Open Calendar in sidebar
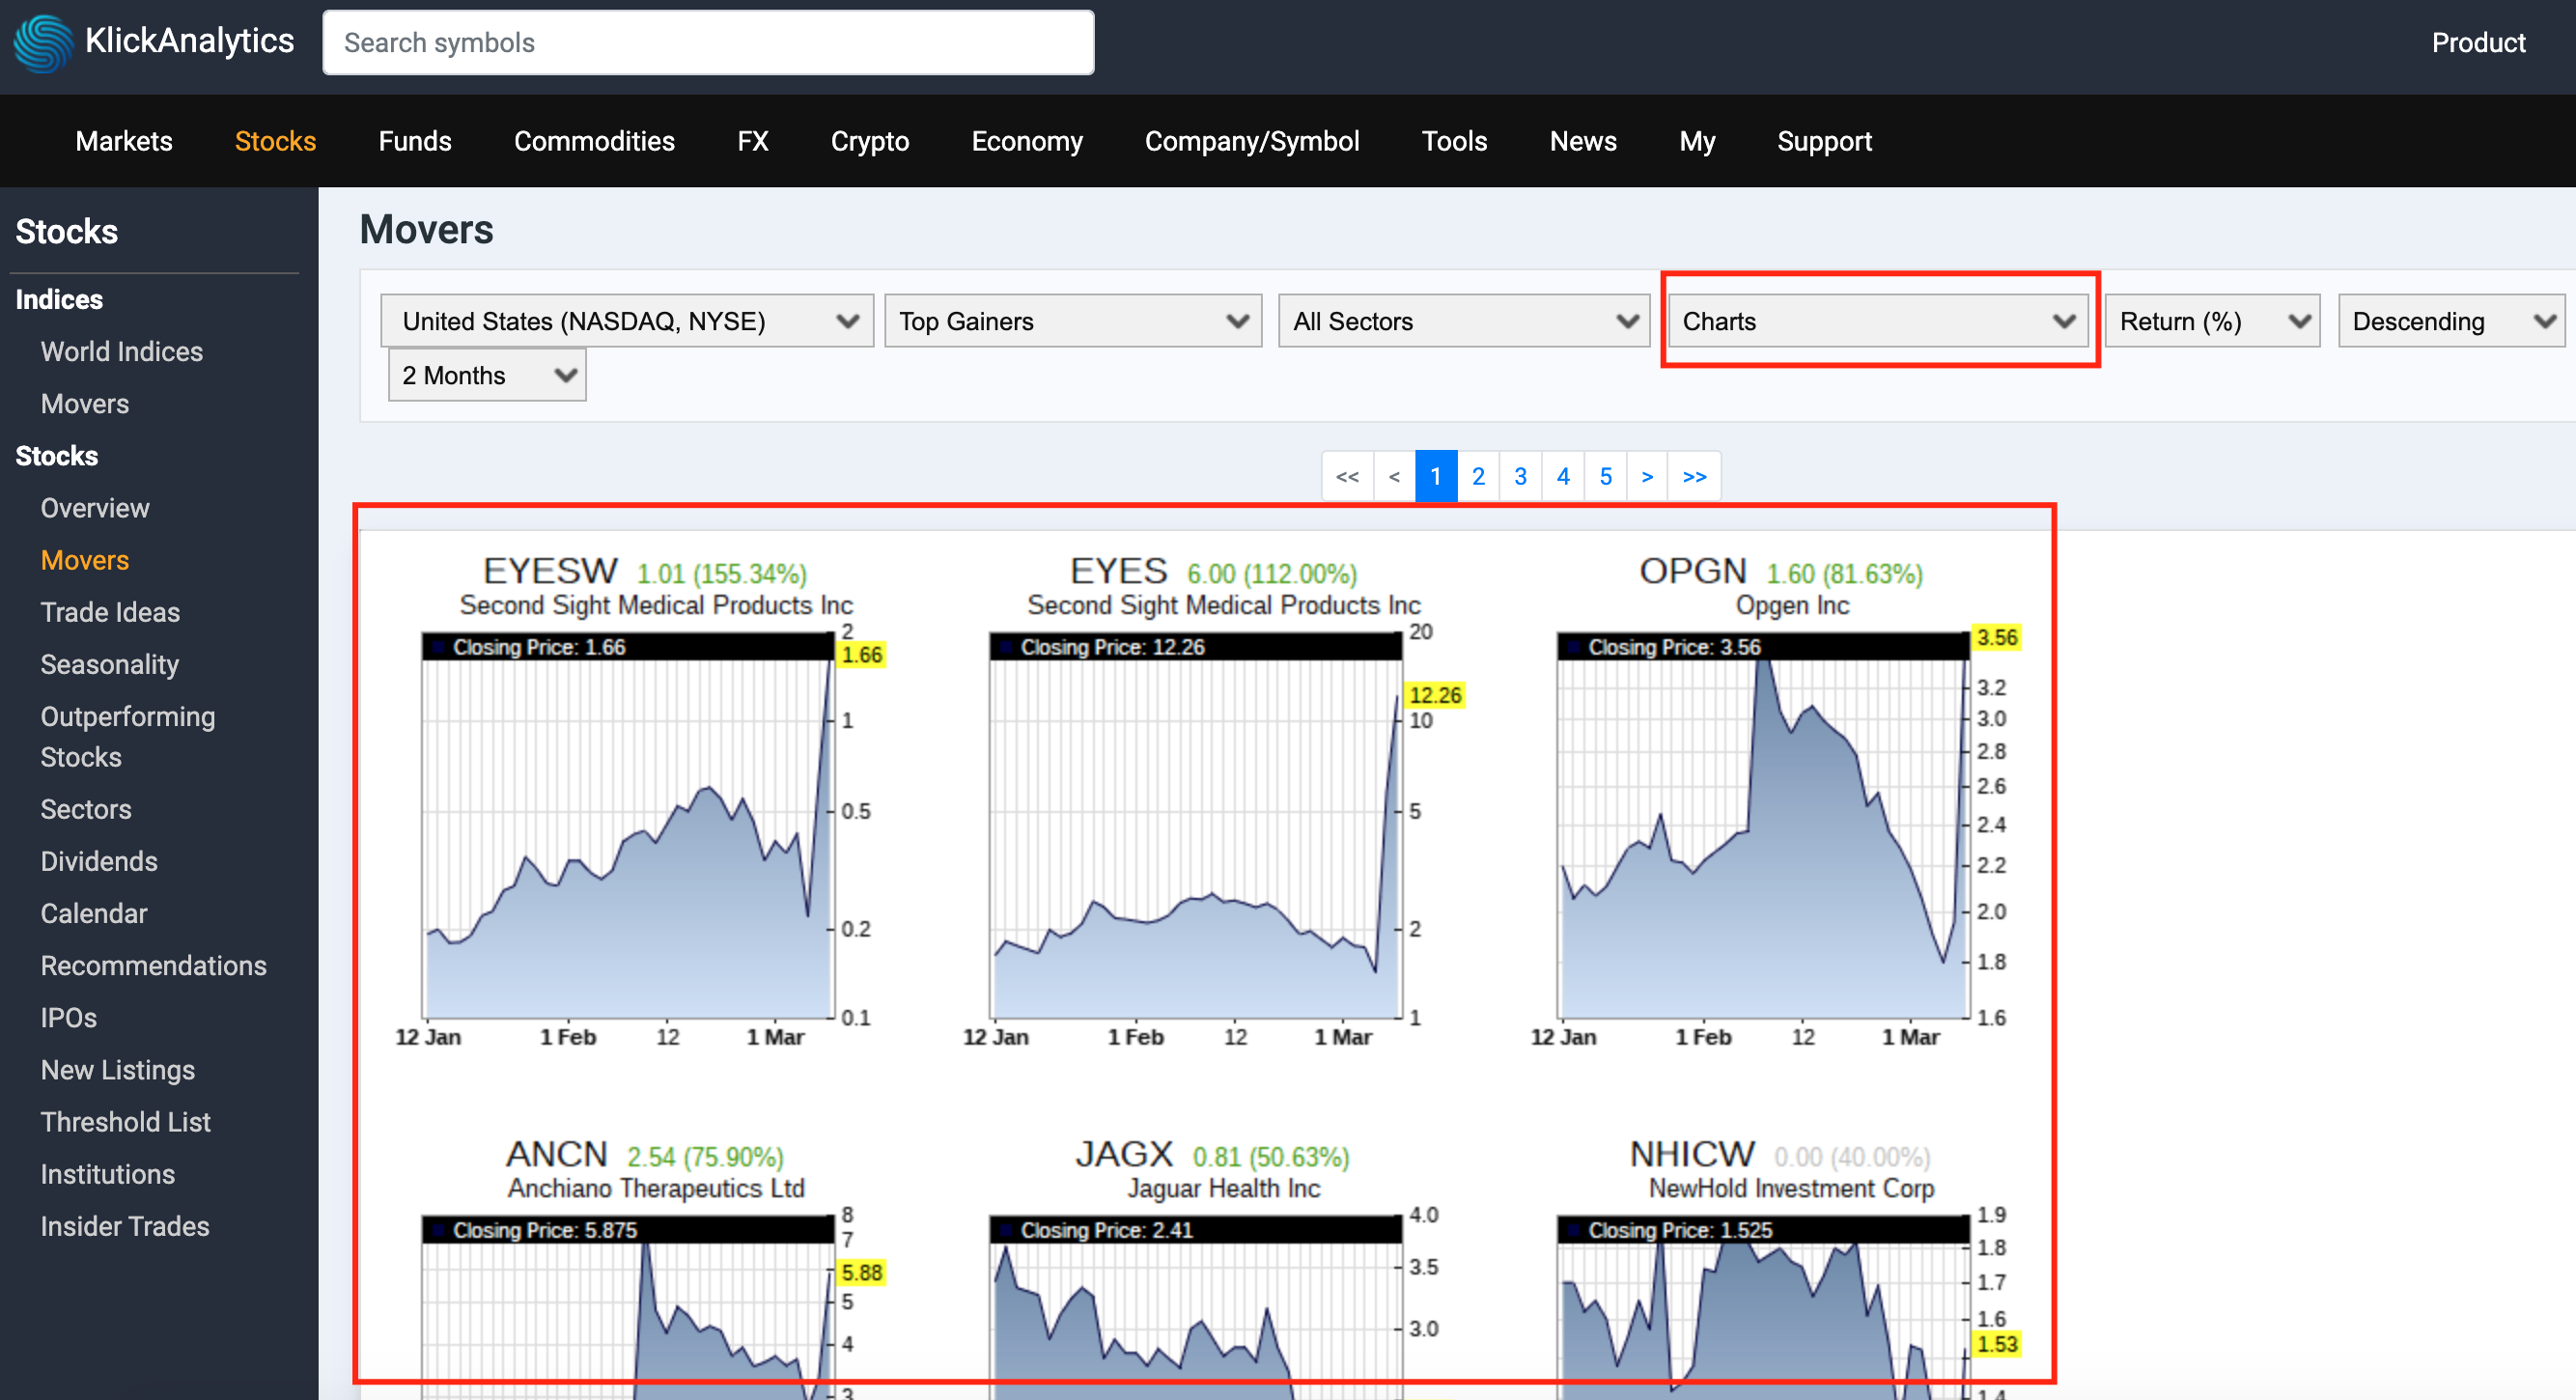This screenshot has width=2576, height=1400. pos(94,912)
